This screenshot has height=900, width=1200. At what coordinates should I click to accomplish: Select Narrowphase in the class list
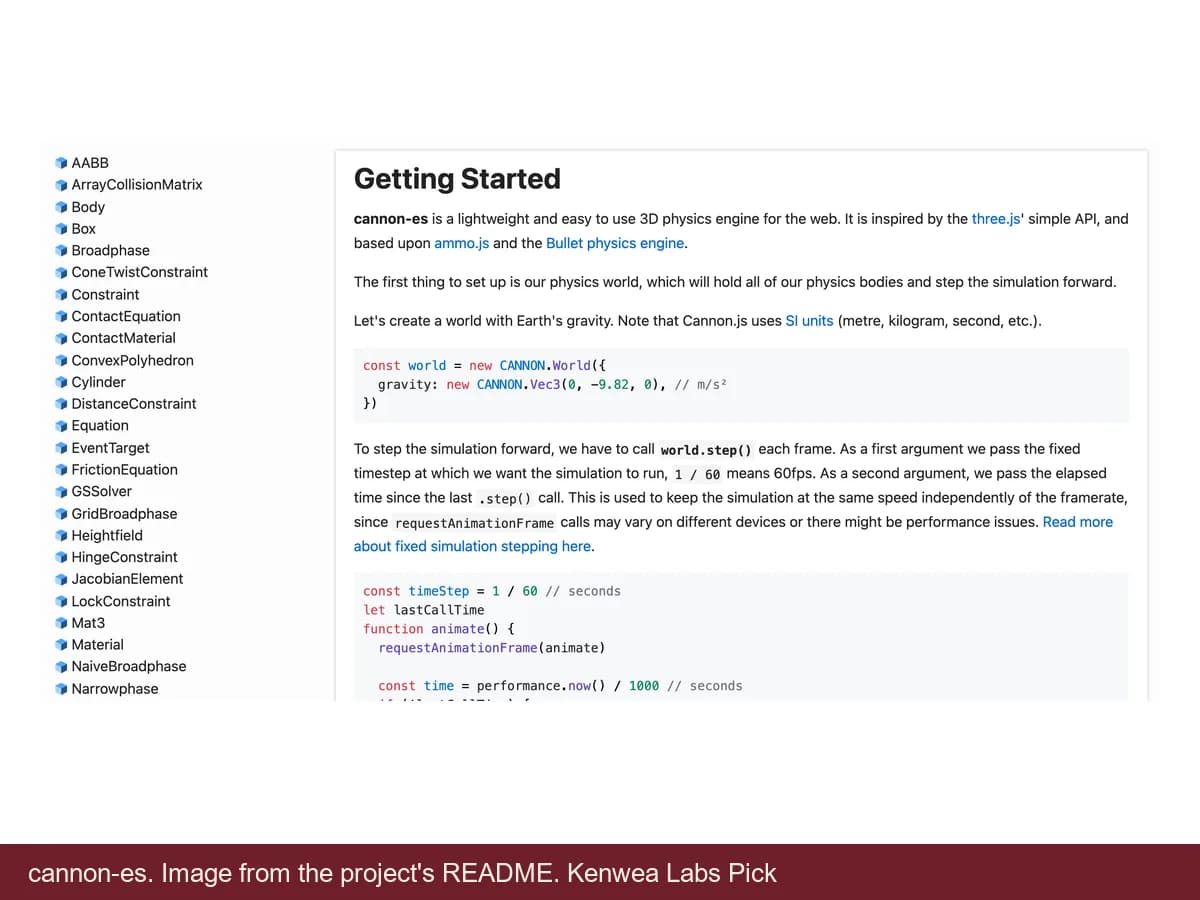115,689
